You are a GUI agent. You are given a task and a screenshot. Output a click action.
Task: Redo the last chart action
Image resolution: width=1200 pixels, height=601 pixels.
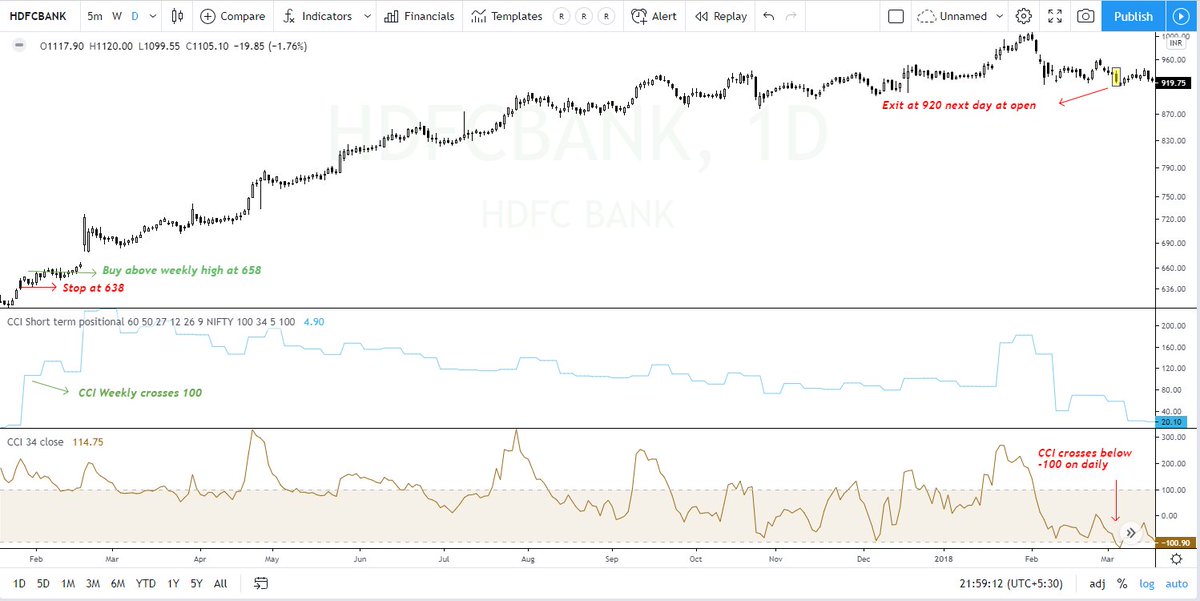pos(791,16)
